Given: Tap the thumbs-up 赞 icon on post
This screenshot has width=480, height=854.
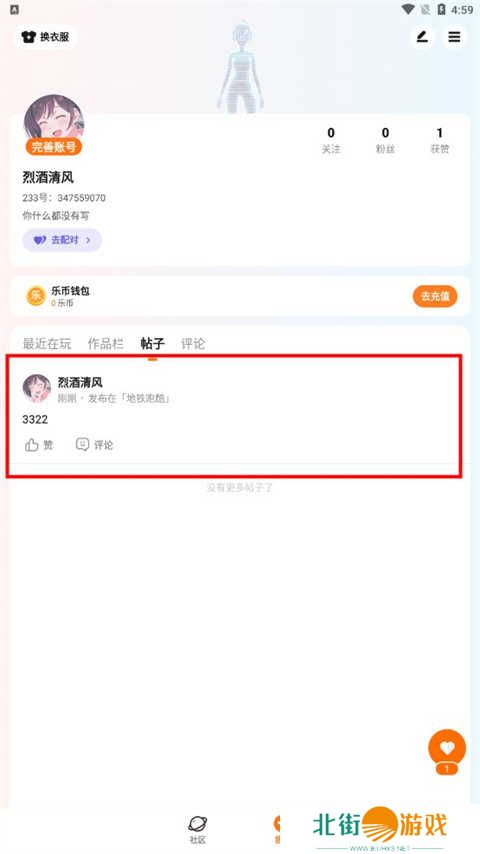Looking at the screenshot, I should tap(32, 445).
